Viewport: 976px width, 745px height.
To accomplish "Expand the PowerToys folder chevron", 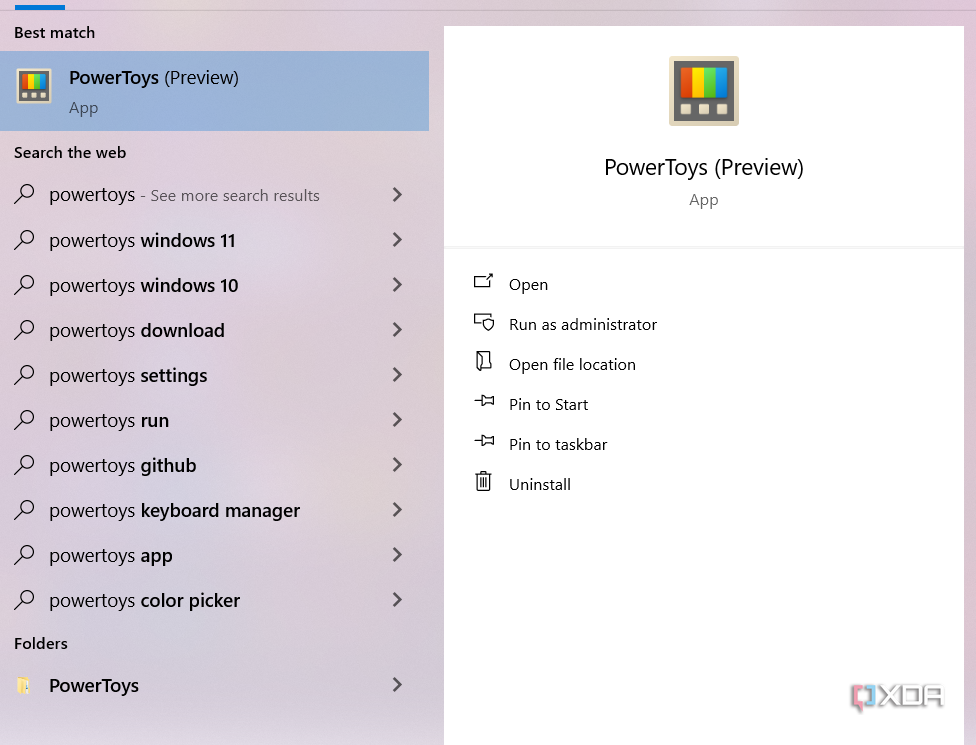I will [x=397, y=685].
